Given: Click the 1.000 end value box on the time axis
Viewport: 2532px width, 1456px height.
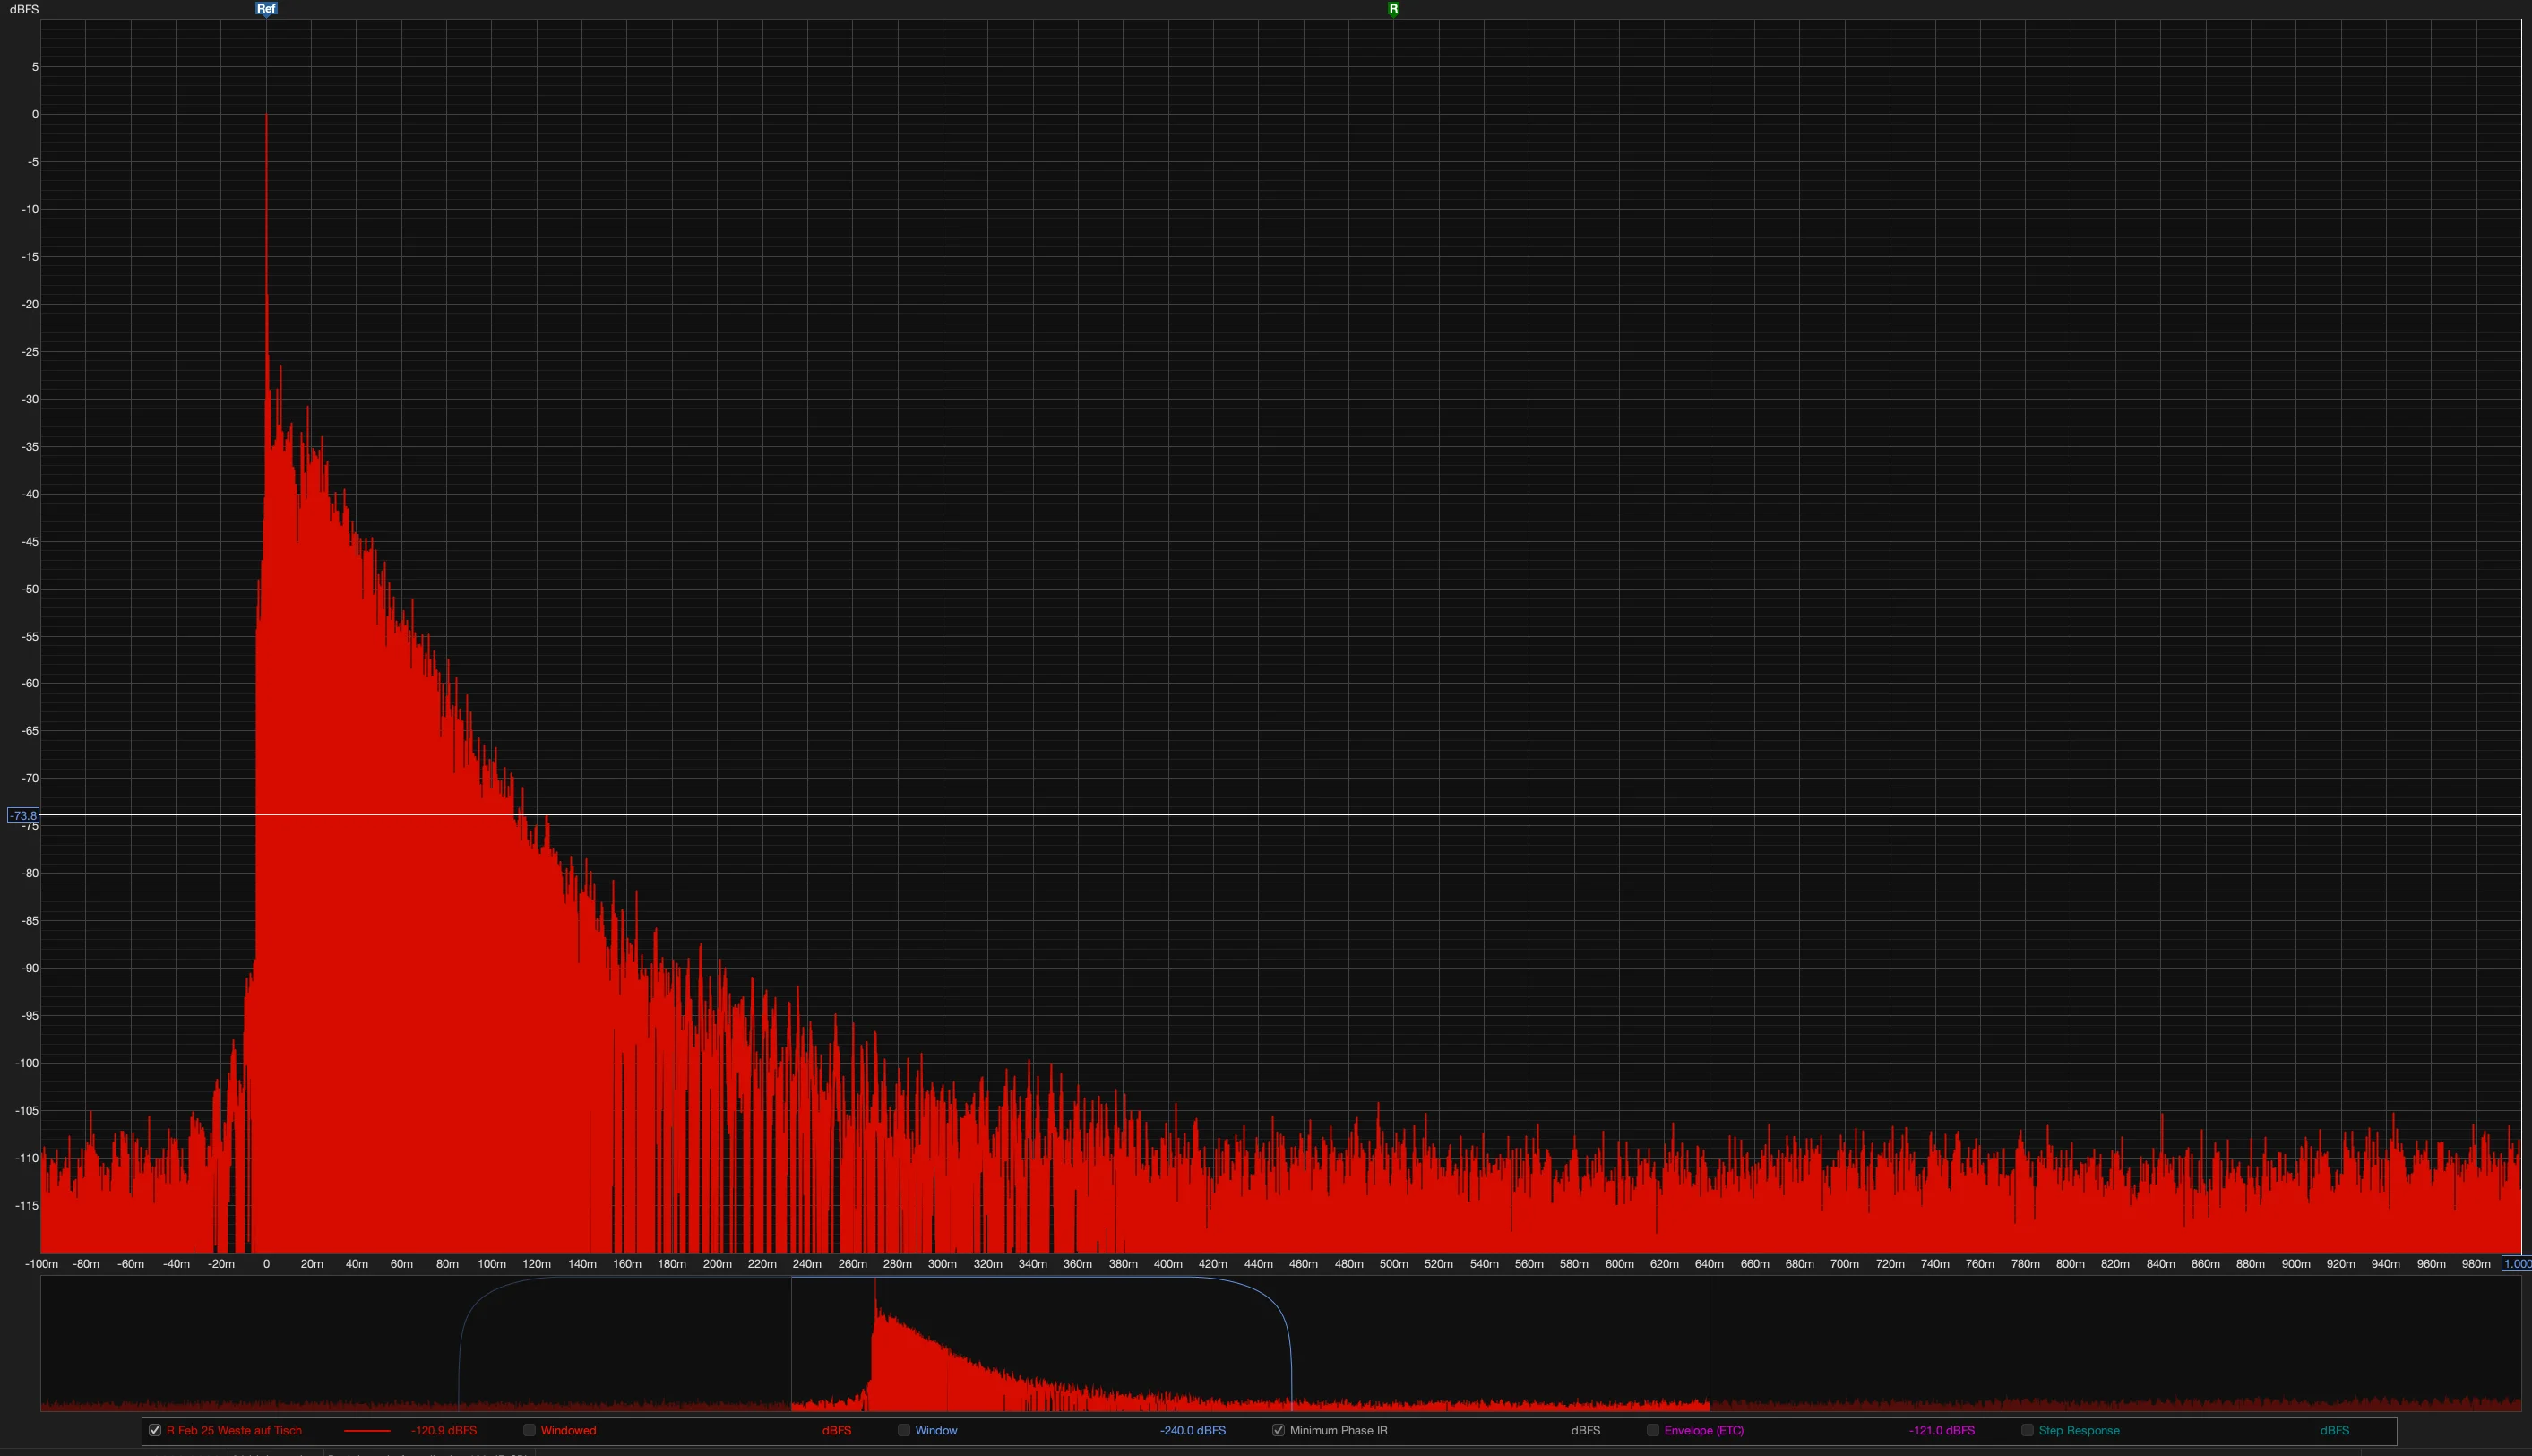Looking at the screenshot, I should pos(2516,1264).
